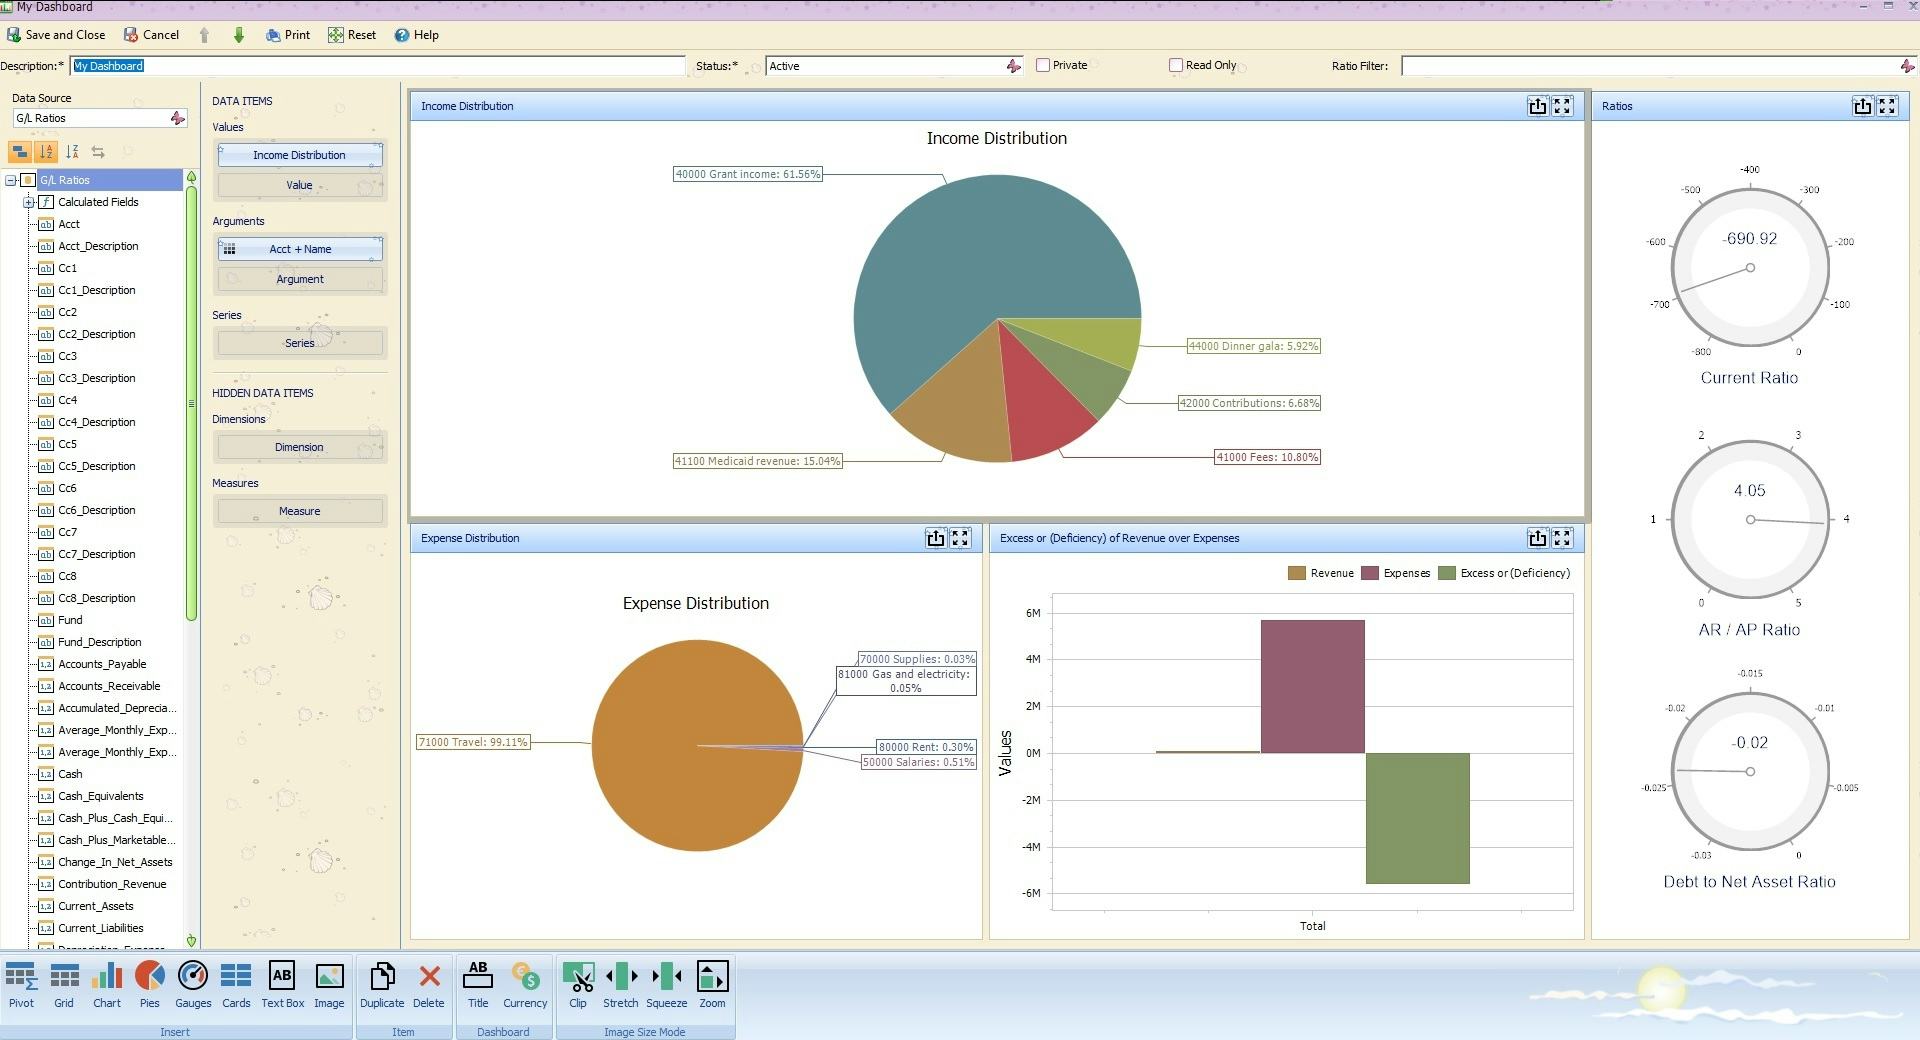Image resolution: width=1920 pixels, height=1040 pixels.
Task: Maximize the Income Distribution panel
Action: click(1562, 106)
